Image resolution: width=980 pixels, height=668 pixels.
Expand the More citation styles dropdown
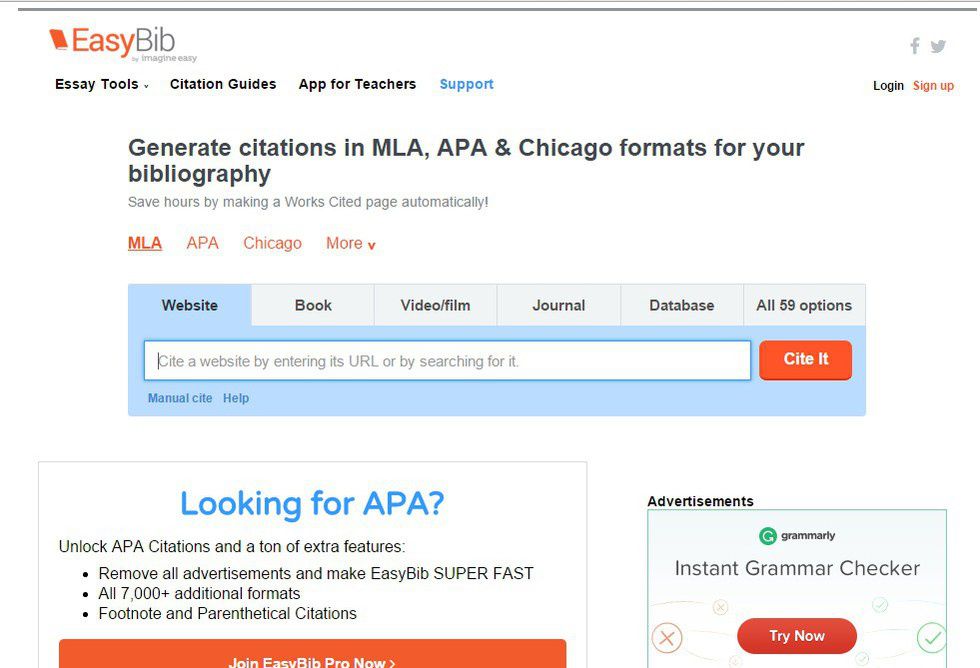pyautogui.click(x=350, y=244)
